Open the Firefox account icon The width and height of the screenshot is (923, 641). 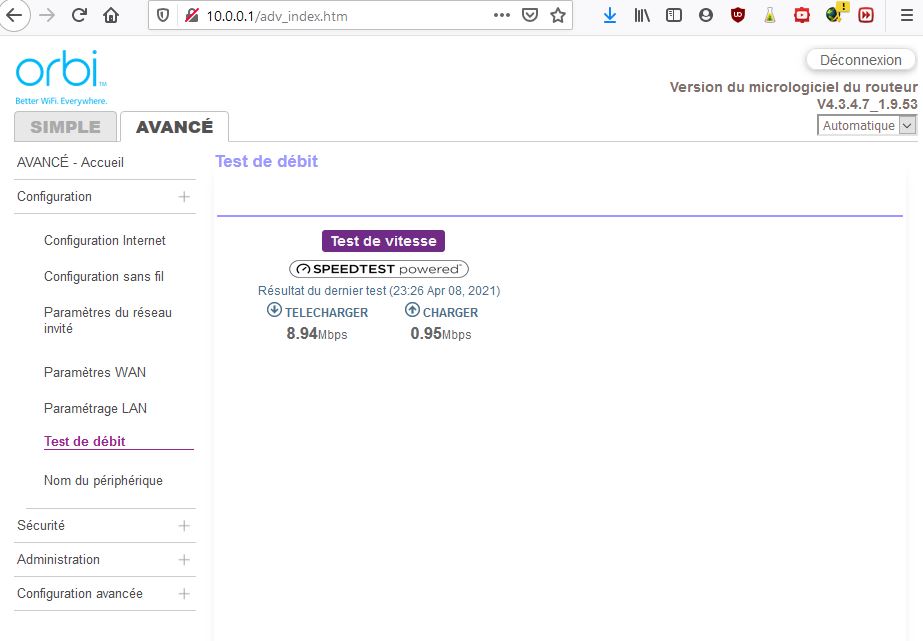[x=706, y=16]
